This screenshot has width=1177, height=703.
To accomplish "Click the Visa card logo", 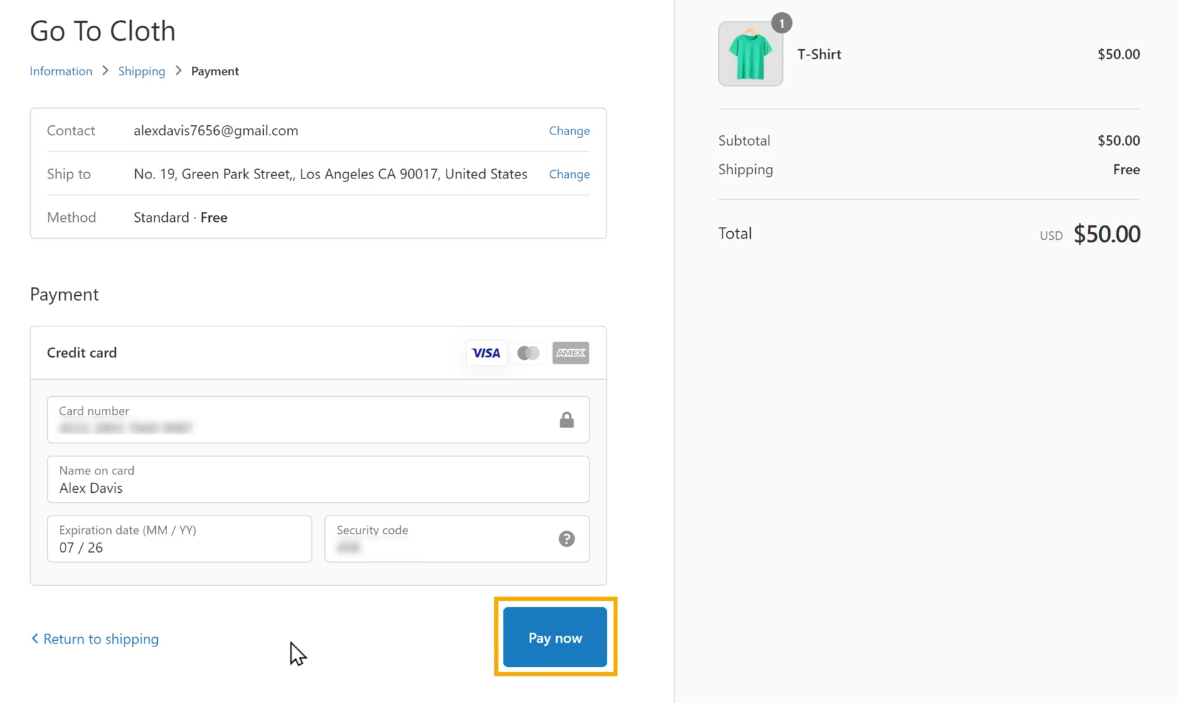I will (x=486, y=353).
